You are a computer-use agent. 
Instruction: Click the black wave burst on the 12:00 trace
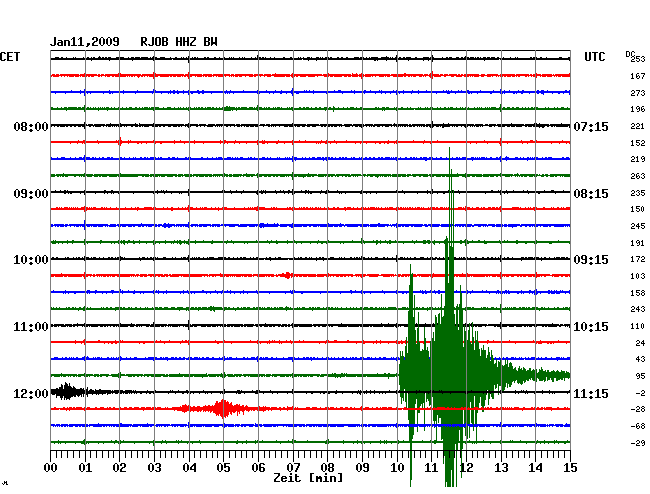point(68,391)
